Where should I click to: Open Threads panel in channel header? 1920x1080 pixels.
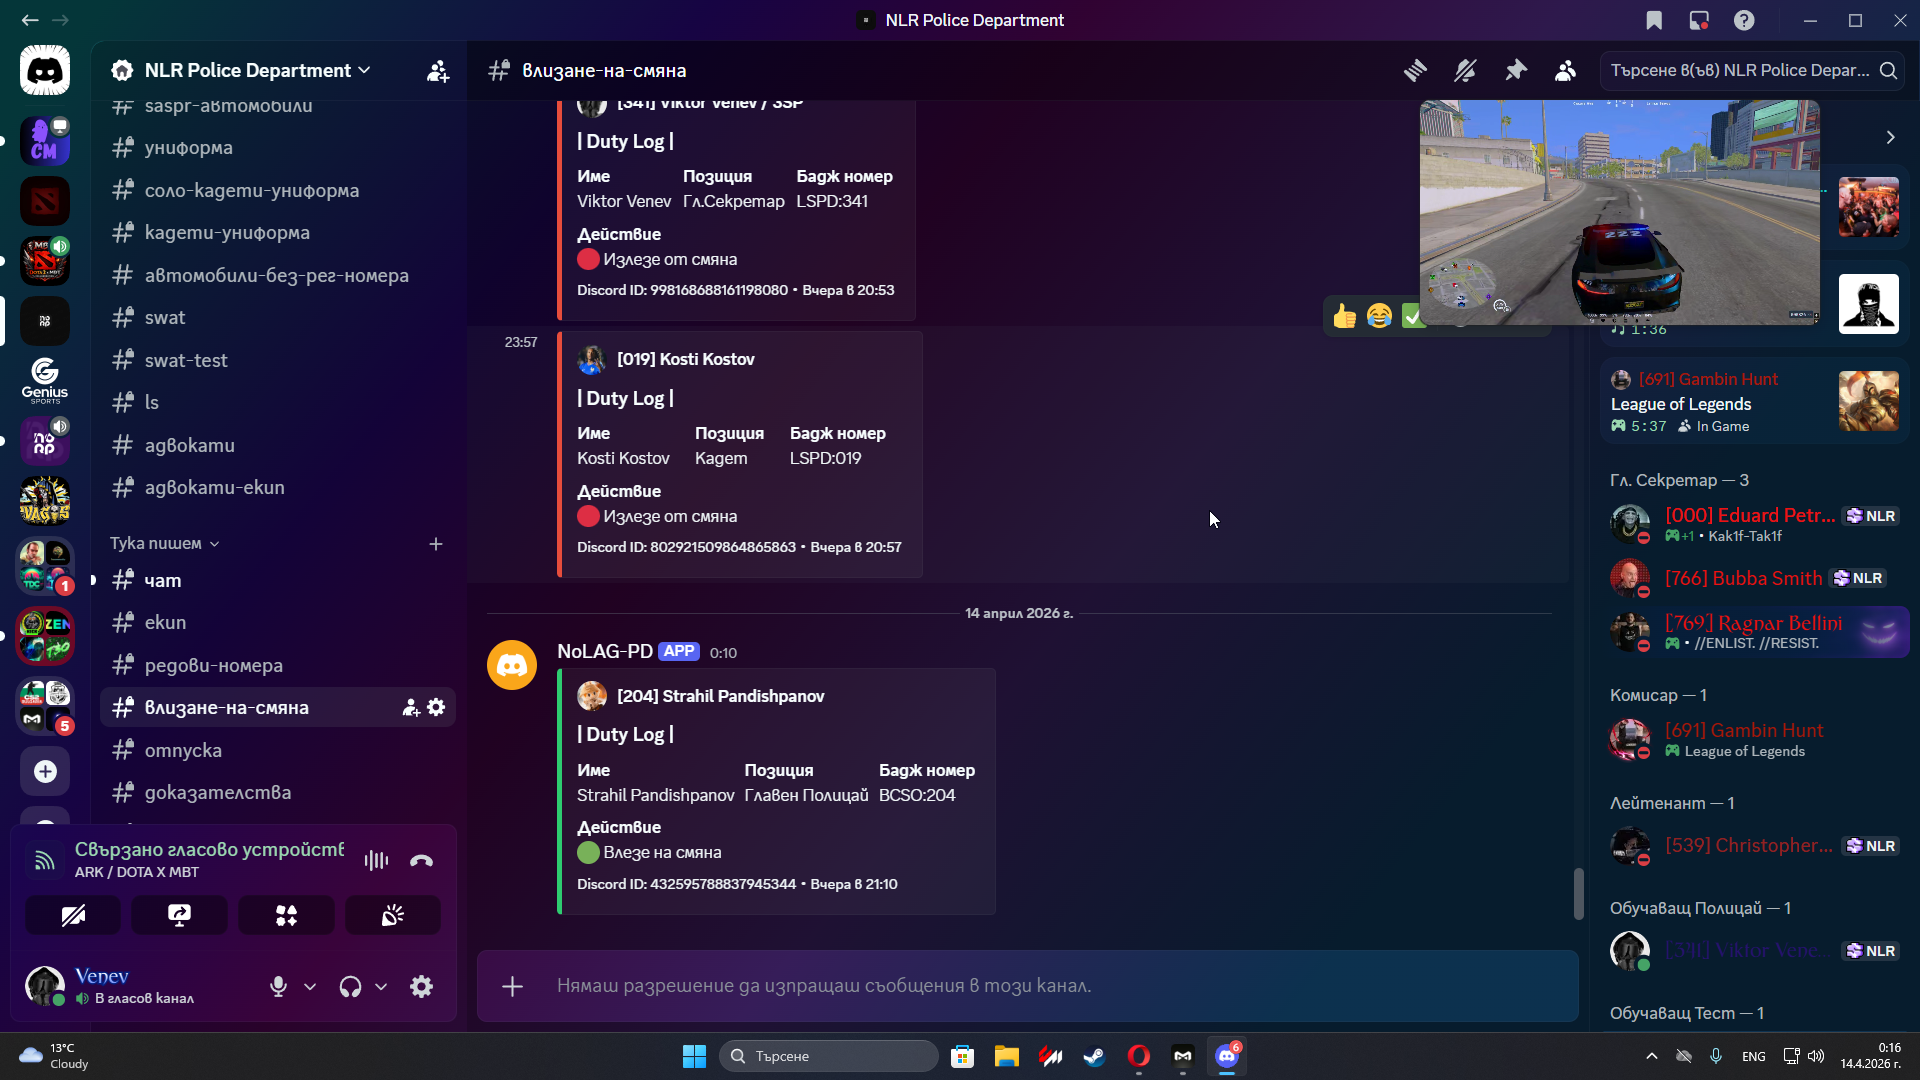point(1415,70)
